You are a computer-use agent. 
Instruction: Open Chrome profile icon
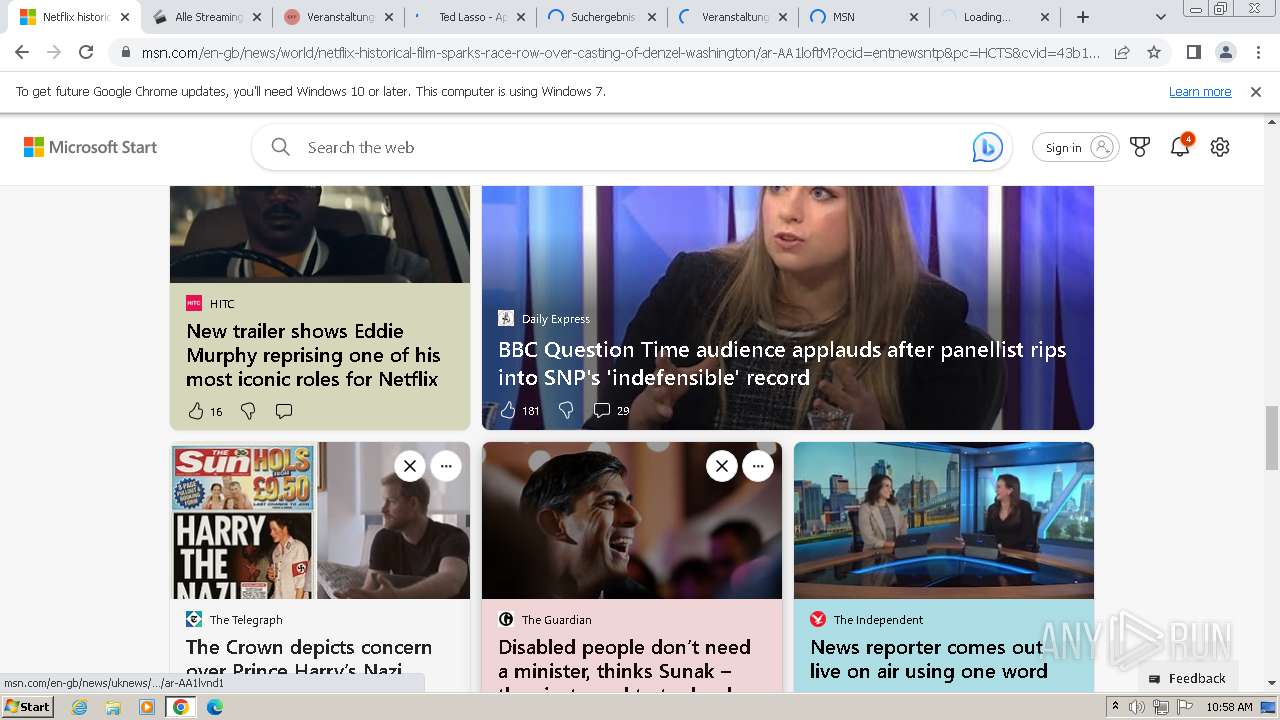click(1226, 52)
